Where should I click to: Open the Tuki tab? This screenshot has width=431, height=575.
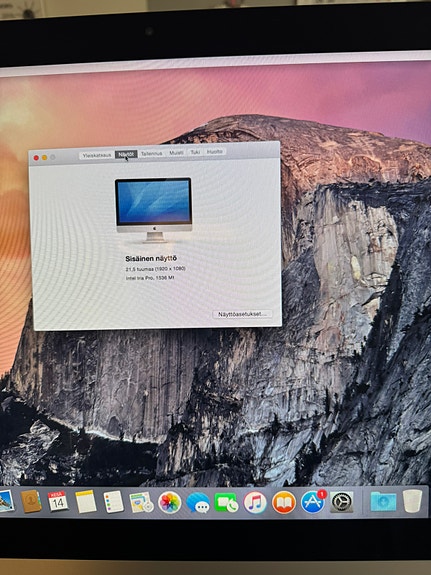[195, 152]
